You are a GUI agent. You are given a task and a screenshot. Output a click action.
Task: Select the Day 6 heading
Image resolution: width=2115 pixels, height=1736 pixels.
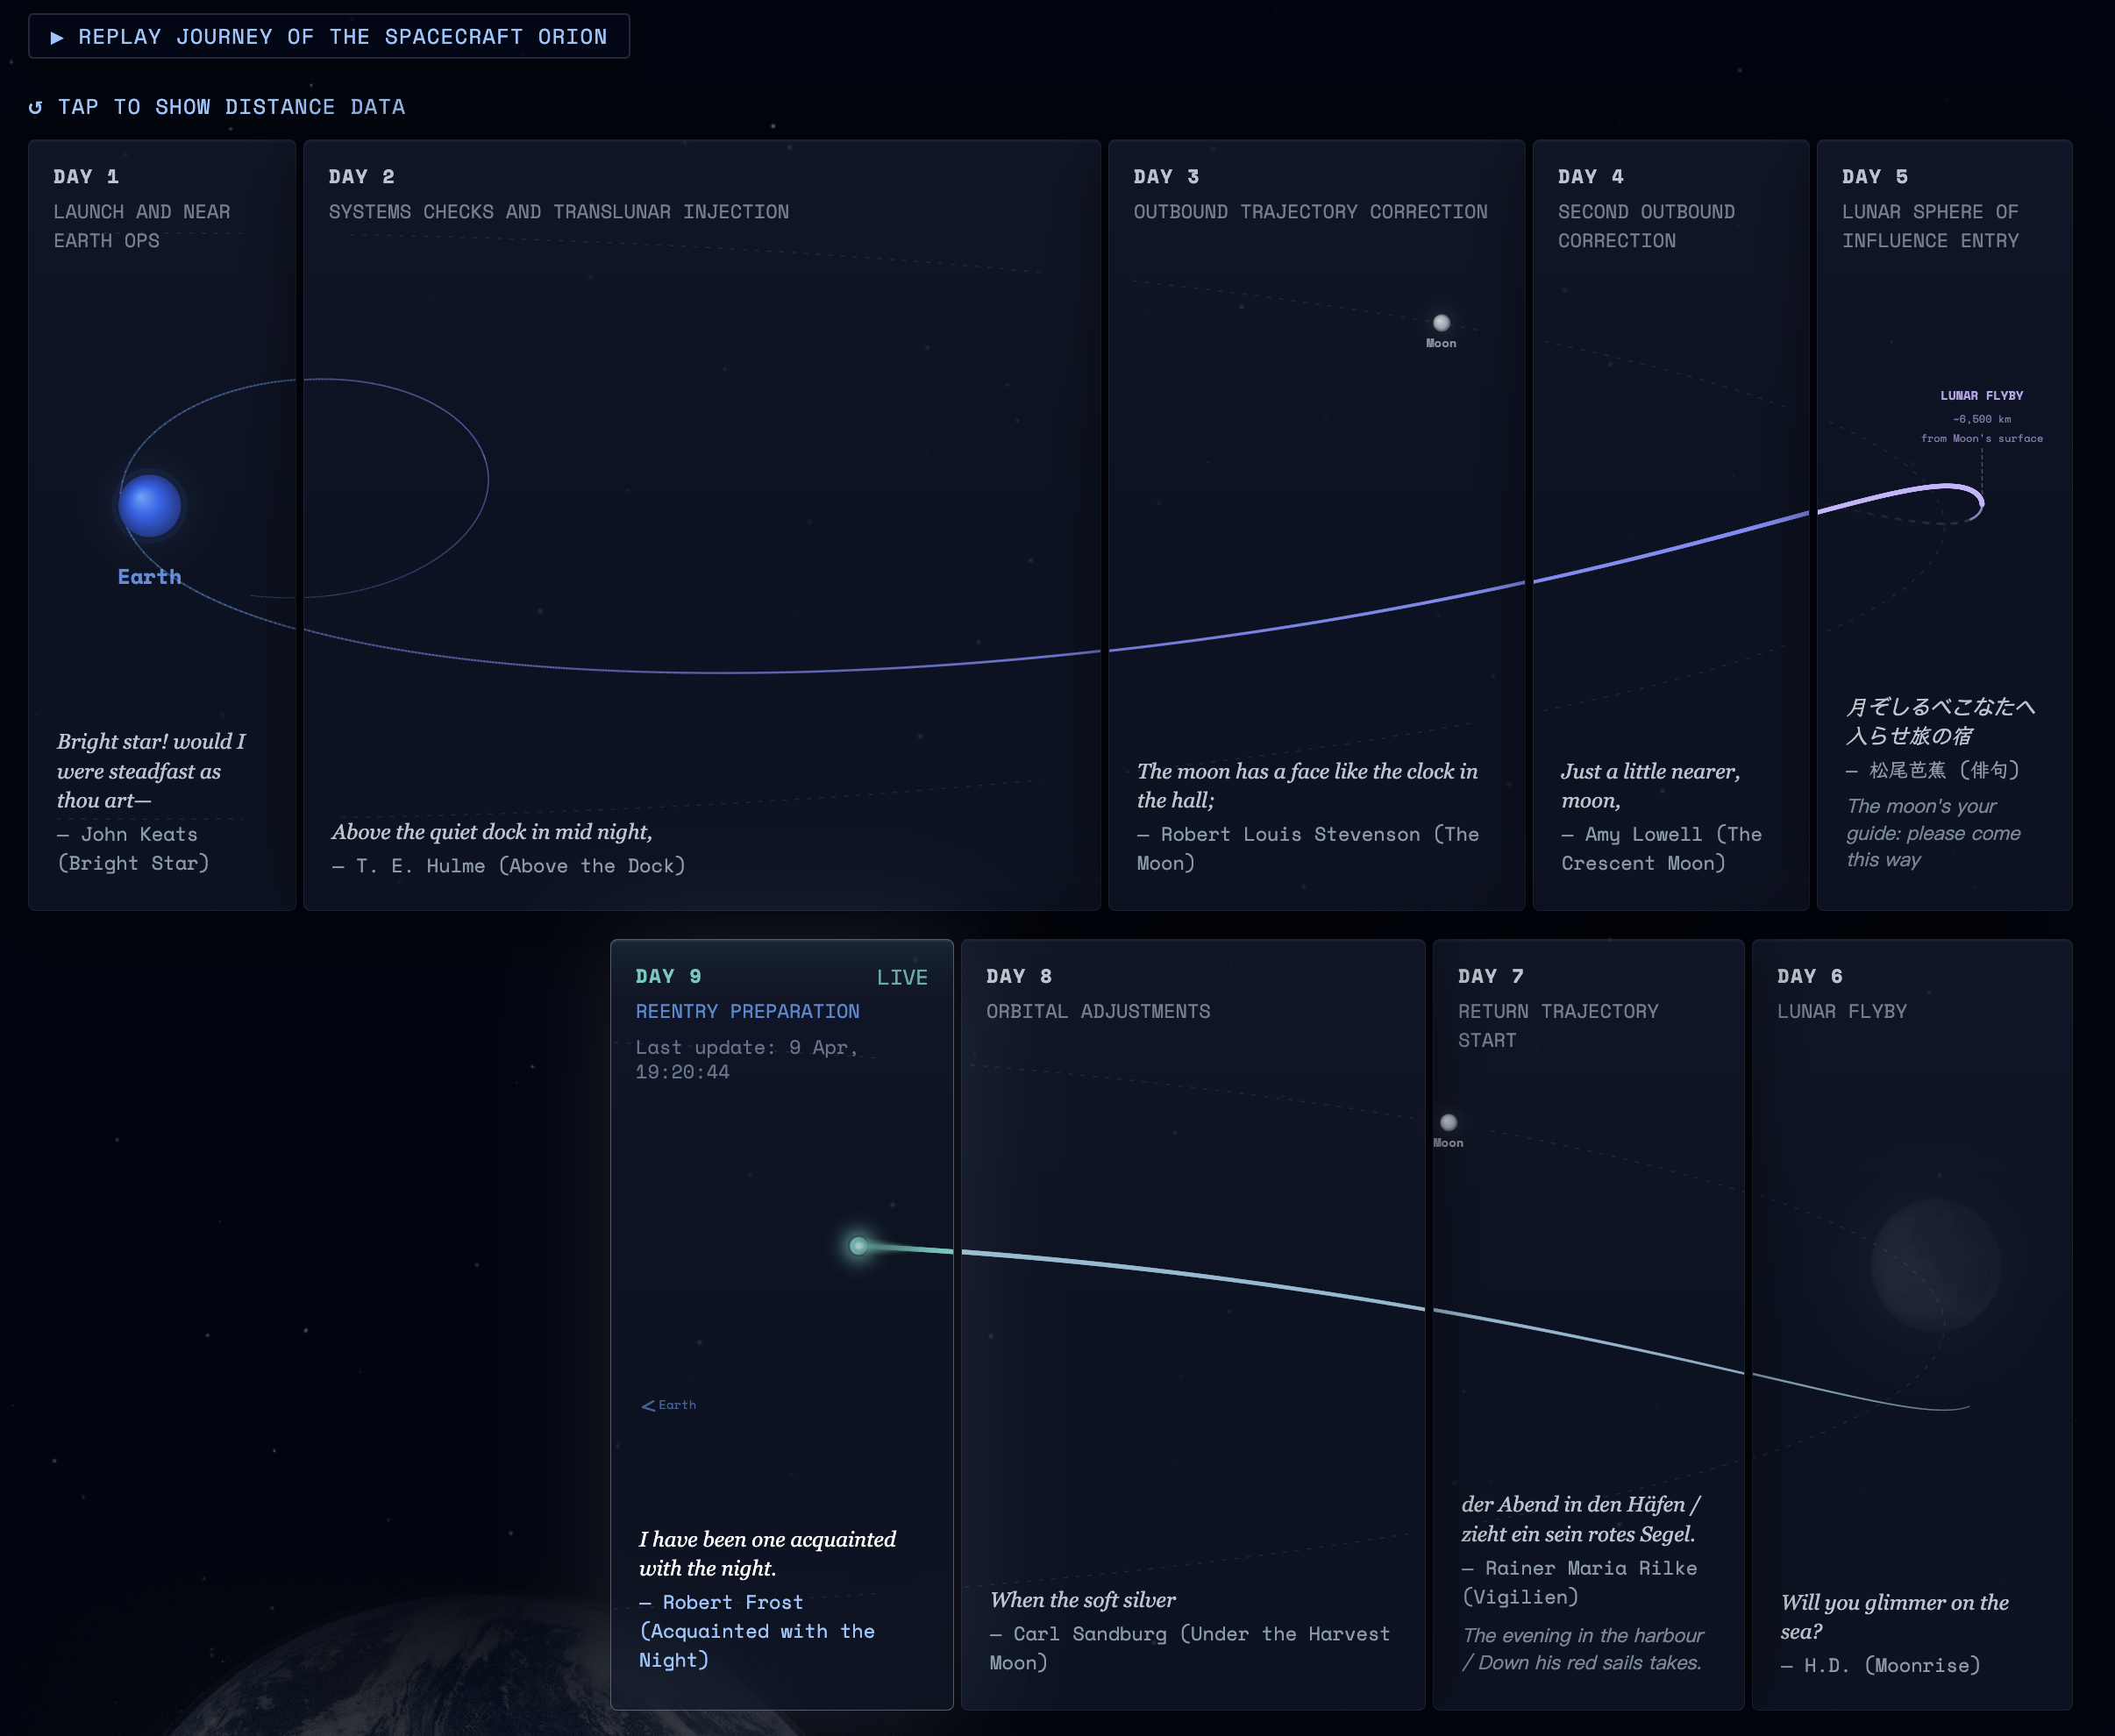[x=1810, y=977]
